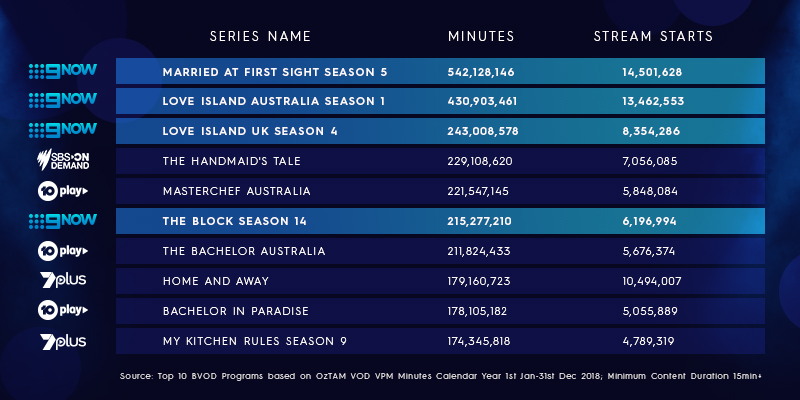Click the 10 play logo beside MasterChef Australia

pyautogui.click(x=62, y=191)
